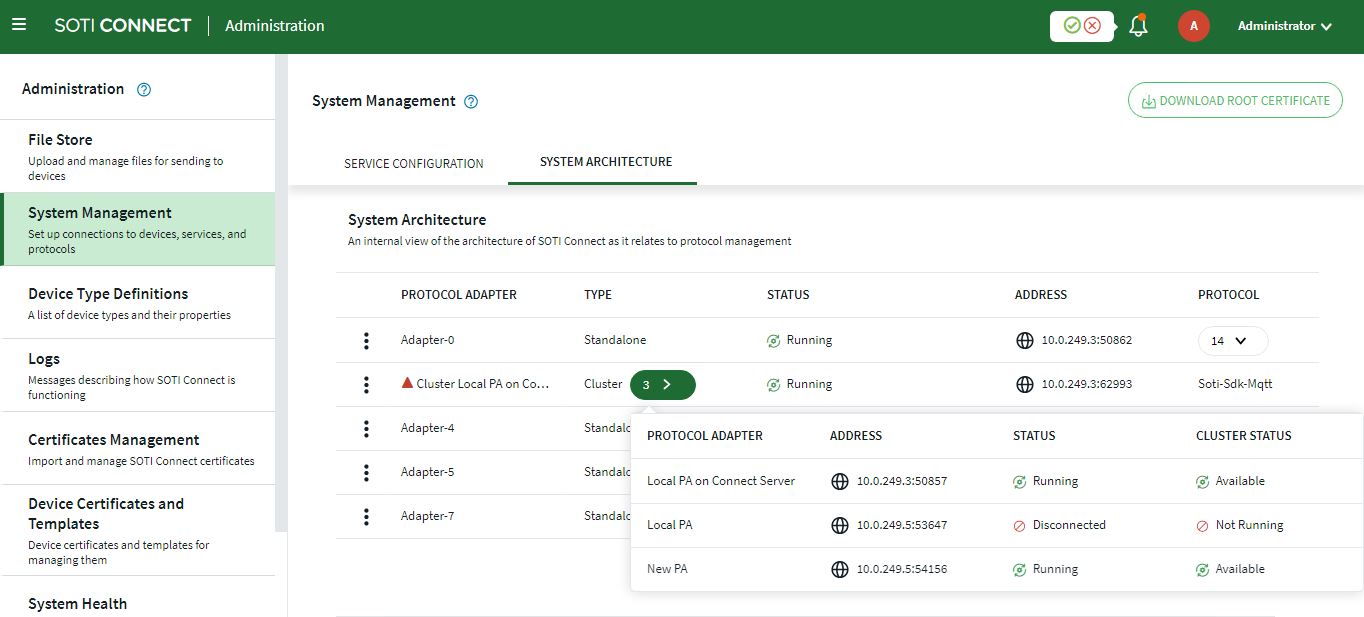The height and width of the screenshot is (617, 1364).
Task: Open the hamburger navigation menu
Action: click(x=19, y=25)
